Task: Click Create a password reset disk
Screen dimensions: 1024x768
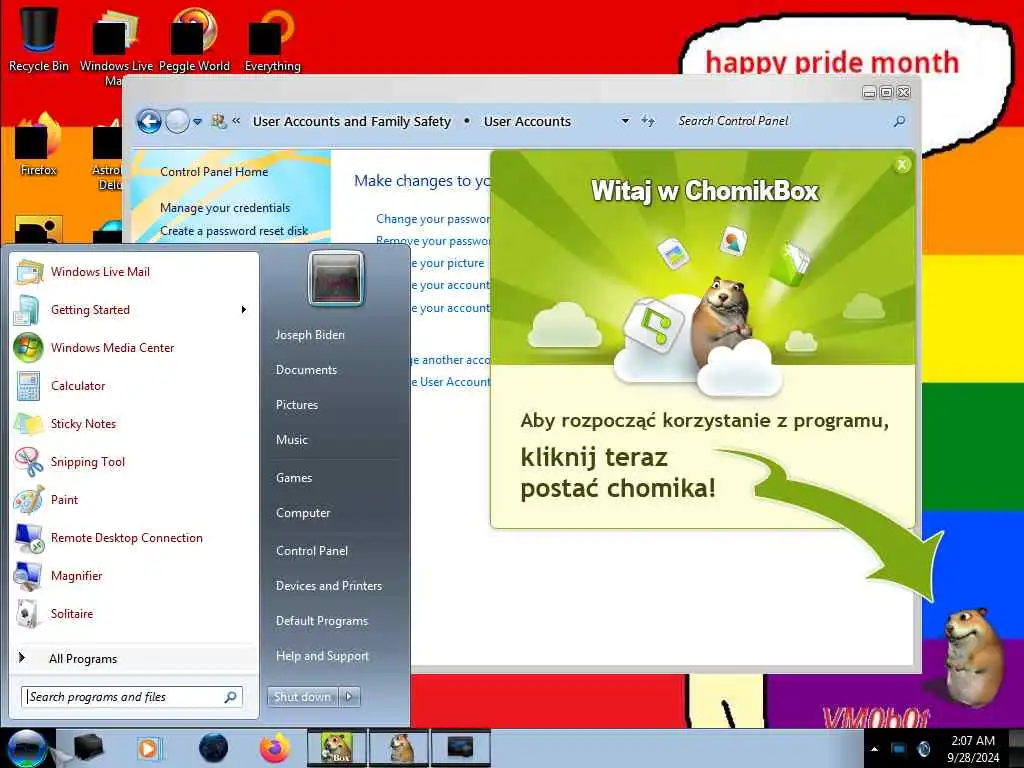Action: [234, 231]
